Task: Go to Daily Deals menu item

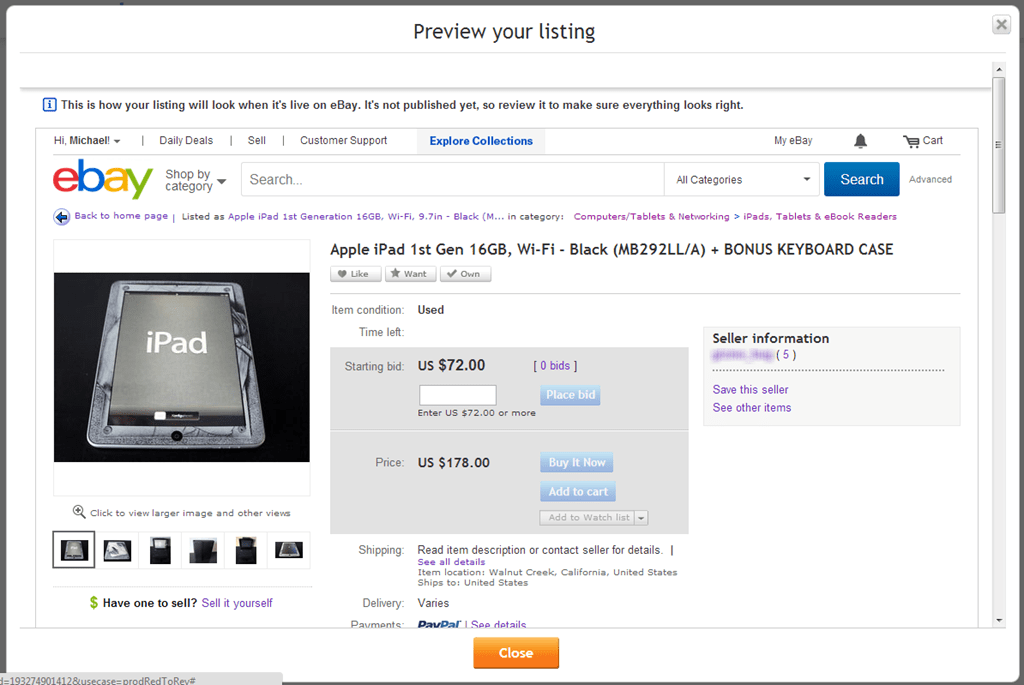Action: tap(186, 141)
